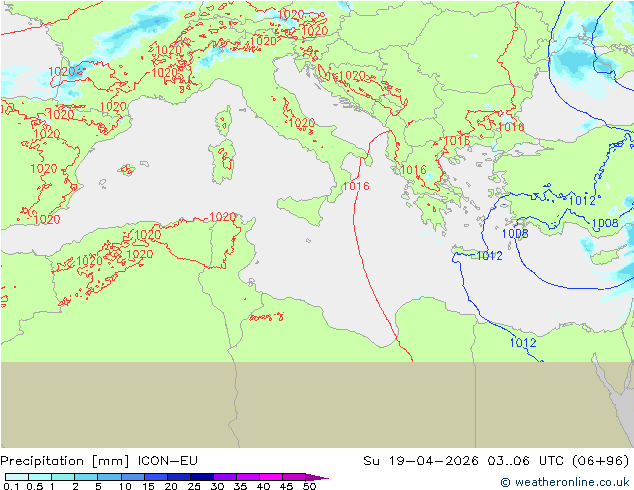
Task: Click the legend value '0.5'
Action: tap(35, 486)
